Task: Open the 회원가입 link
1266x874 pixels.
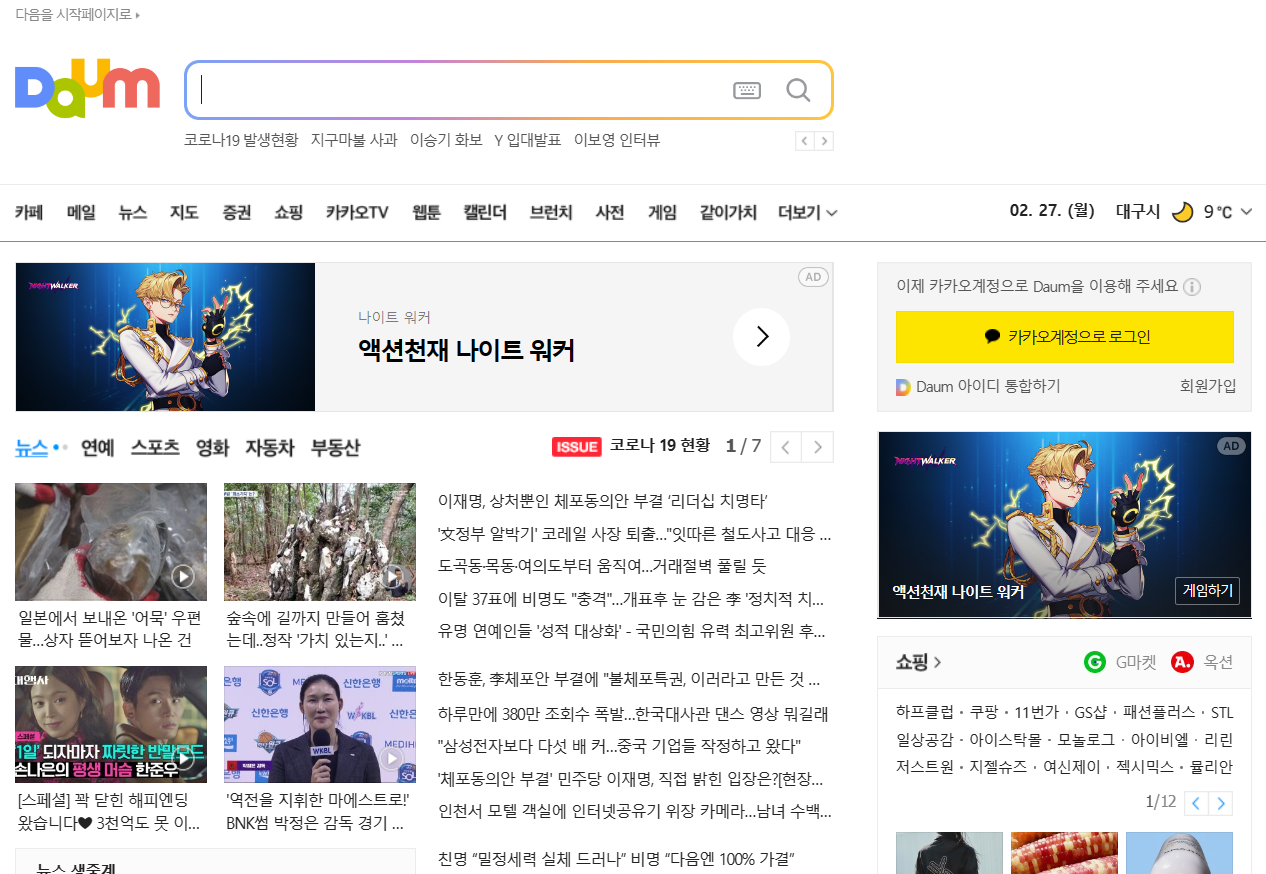Action: pyautogui.click(x=1210, y=386)
